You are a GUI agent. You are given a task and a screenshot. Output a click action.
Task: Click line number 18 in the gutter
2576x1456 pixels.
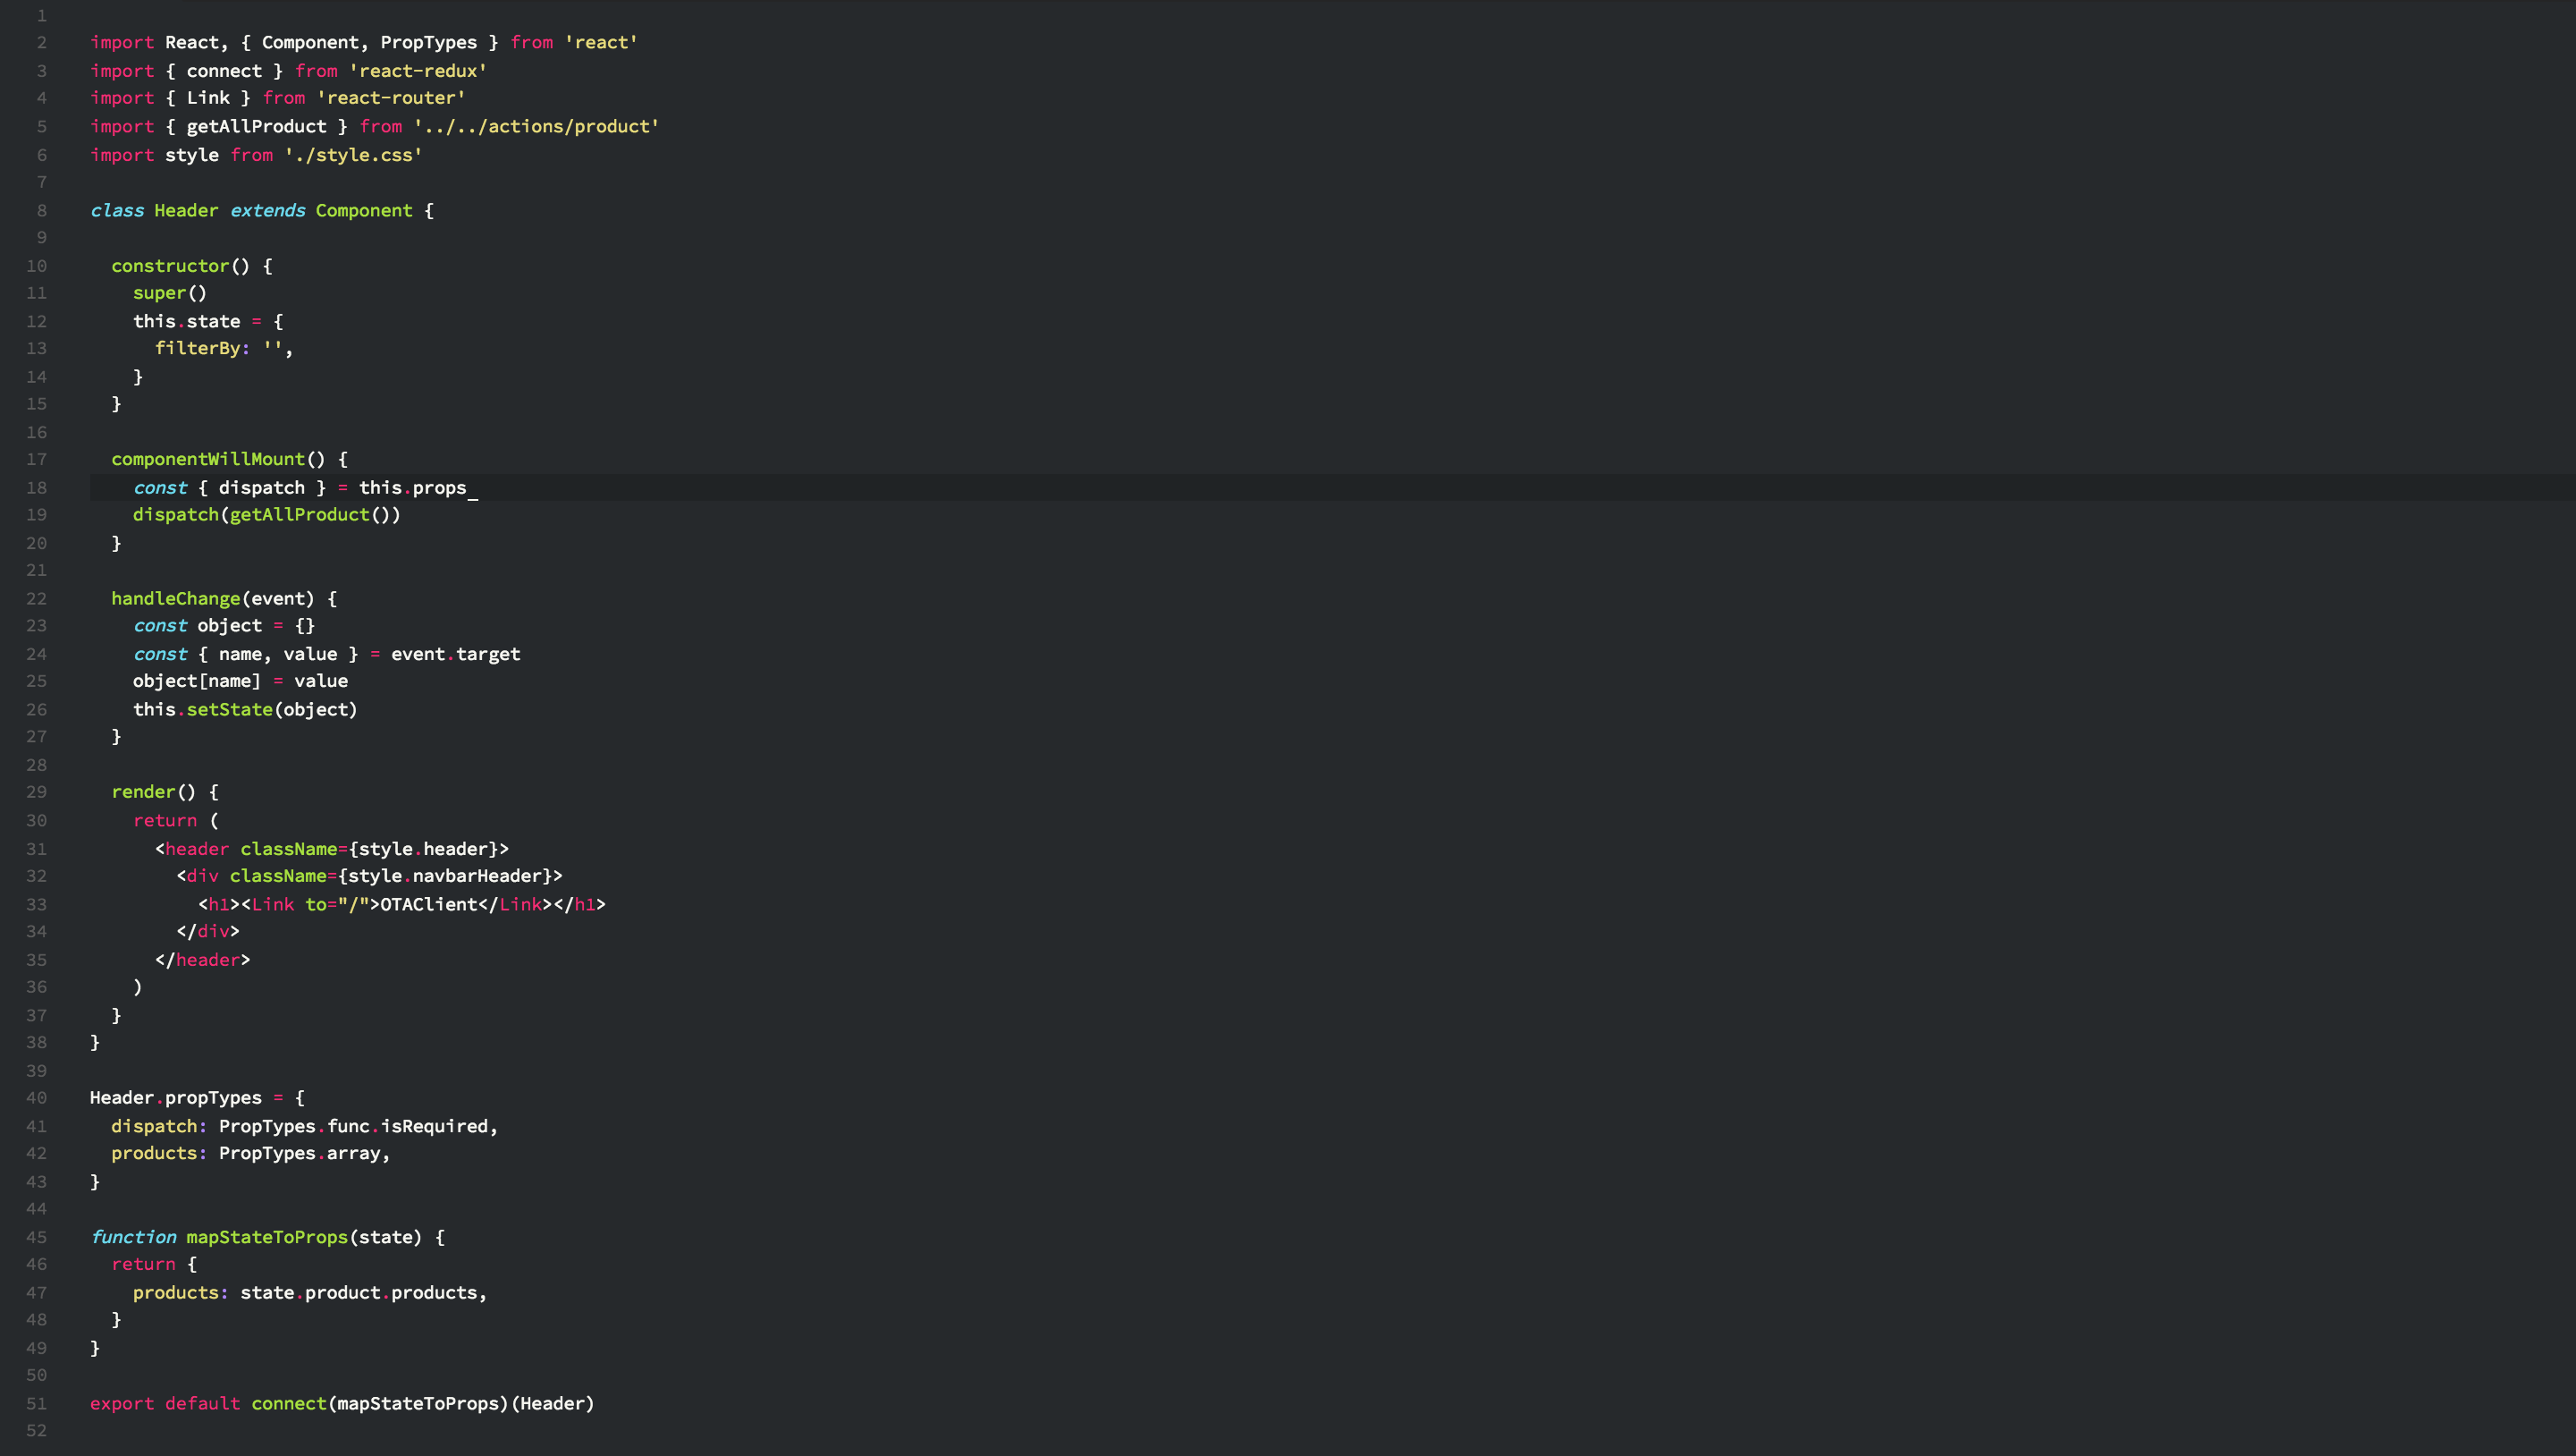[37, 487]
